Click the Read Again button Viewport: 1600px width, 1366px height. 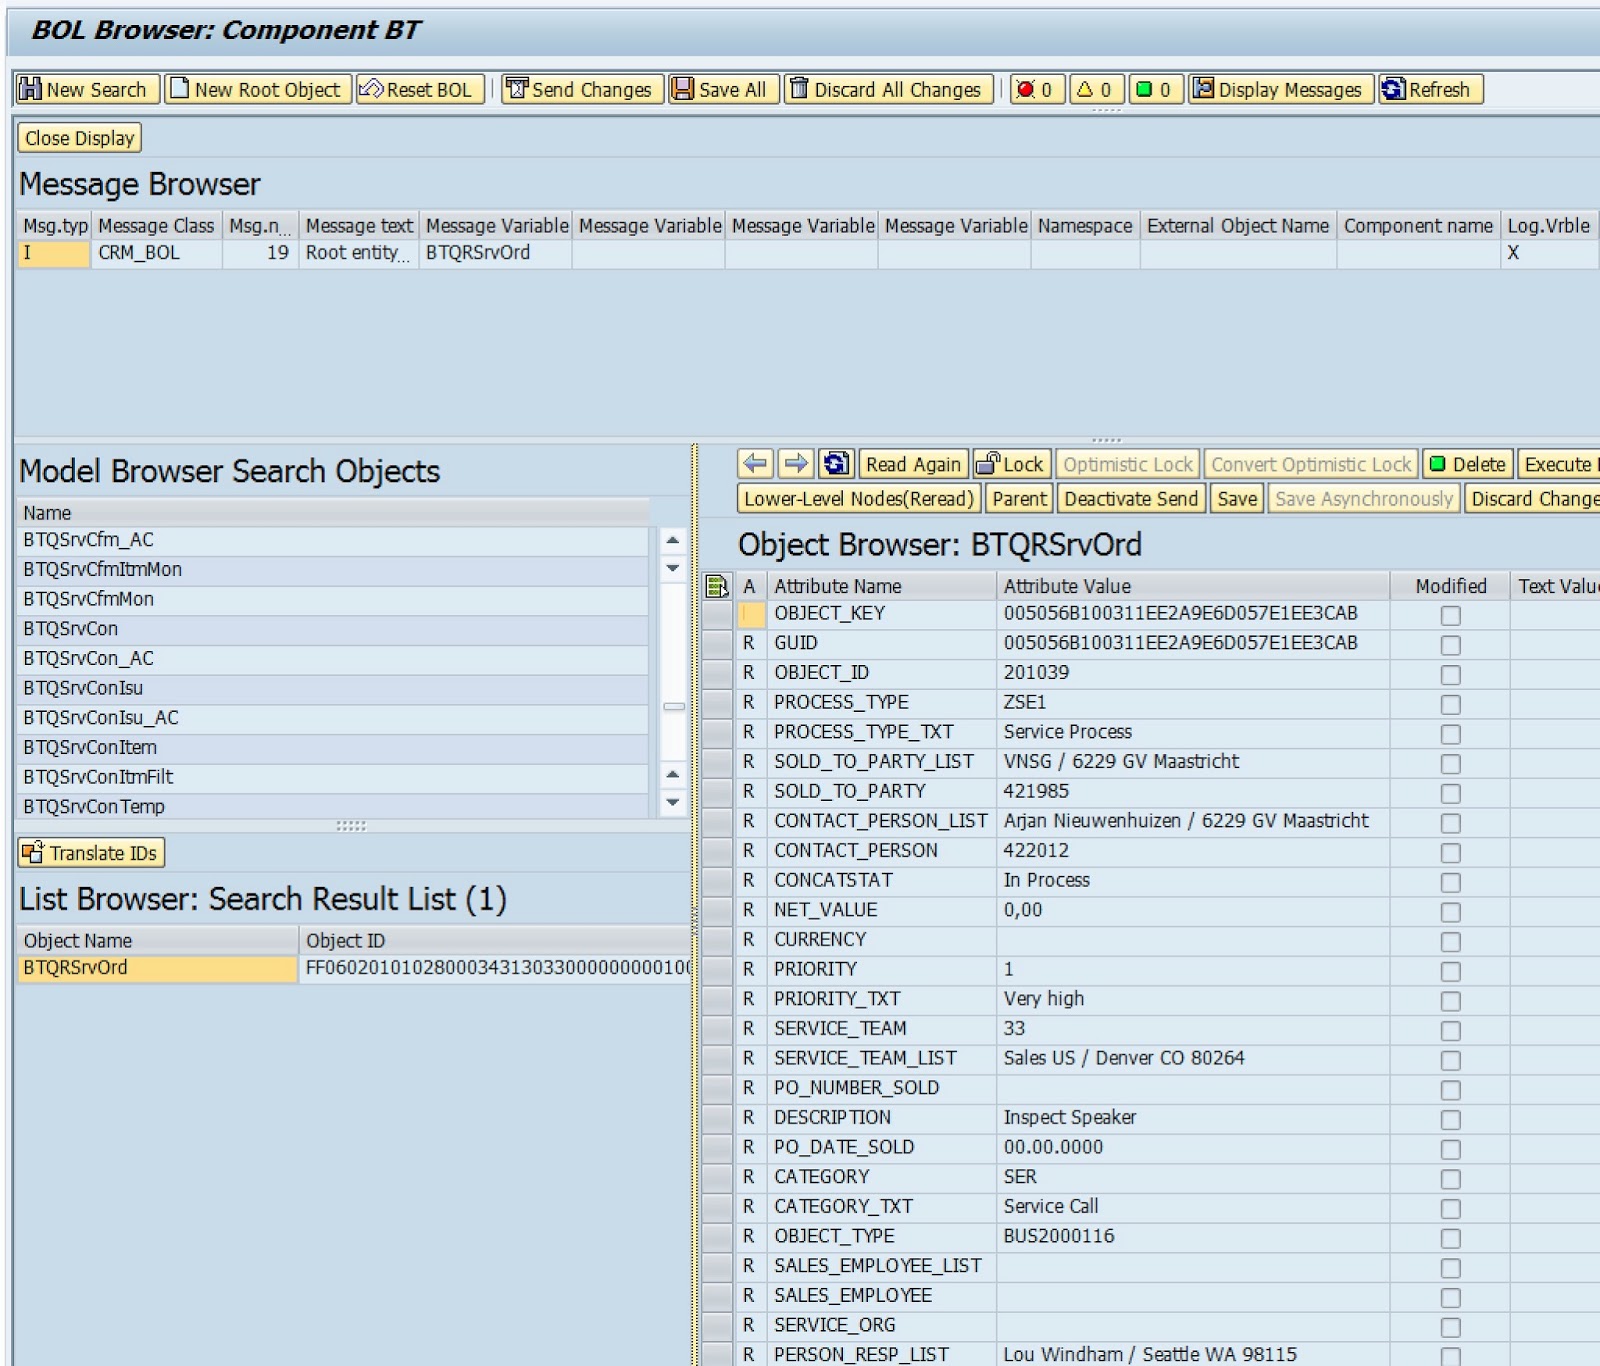coord(913,464)
